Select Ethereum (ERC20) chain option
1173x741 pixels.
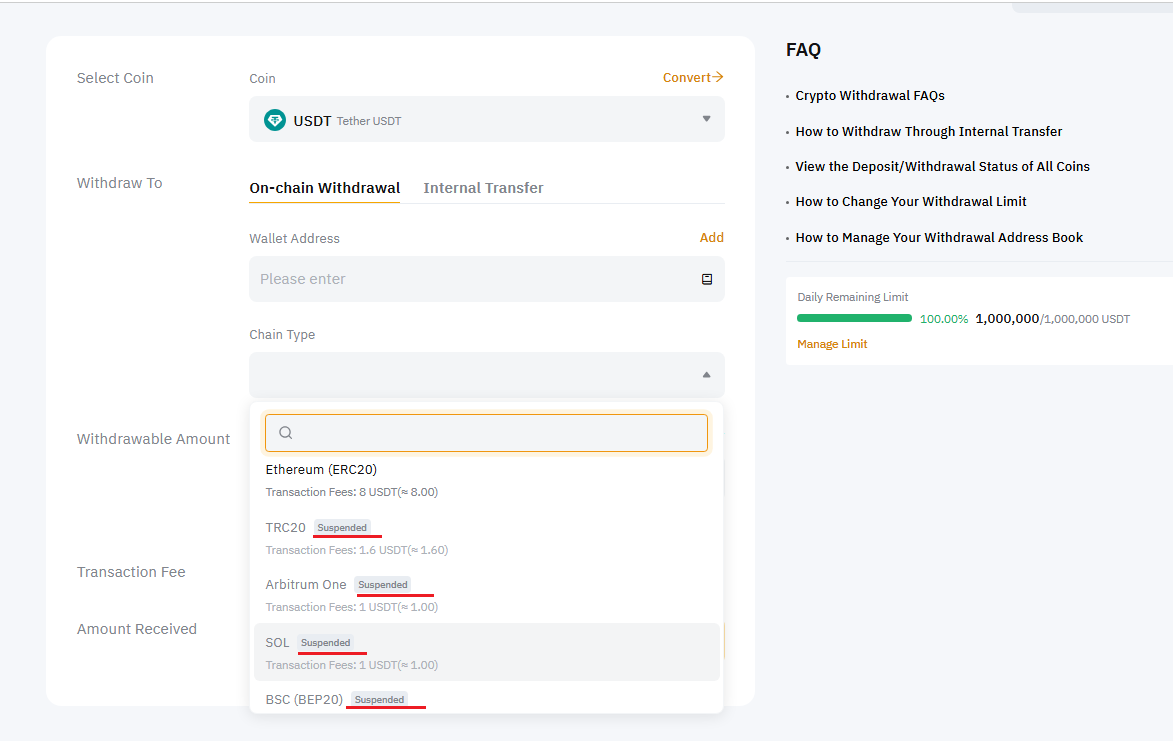[321, 469]
